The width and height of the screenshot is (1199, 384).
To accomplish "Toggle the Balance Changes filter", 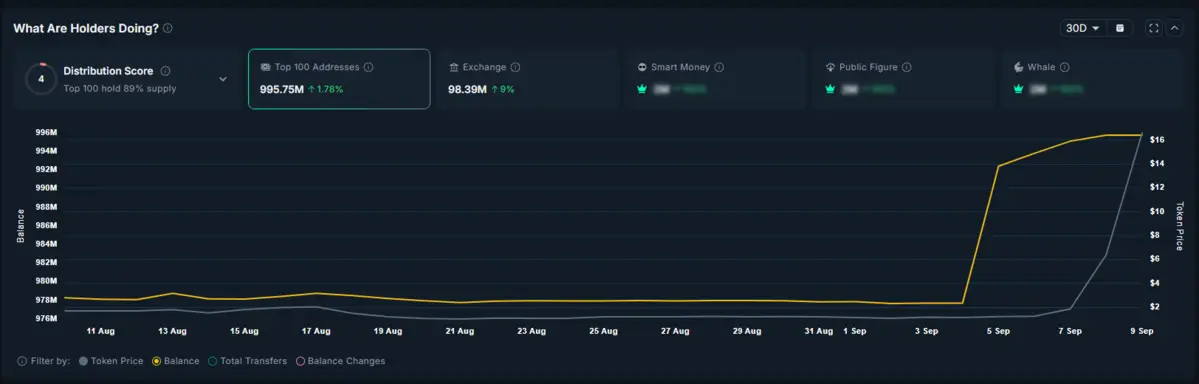I will [340, 360].
